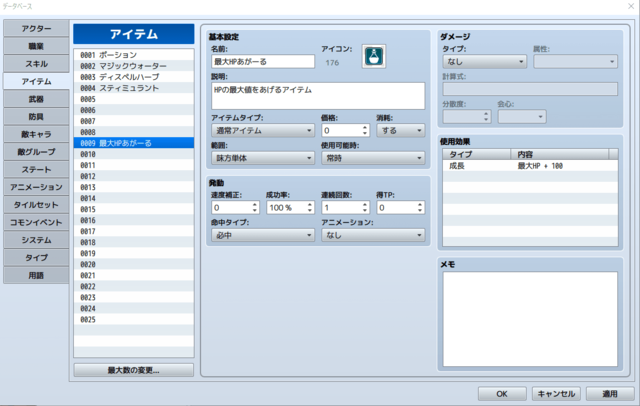Switch to the スキル tab
This screenshot has width=640, height=406.
(36, 64)
